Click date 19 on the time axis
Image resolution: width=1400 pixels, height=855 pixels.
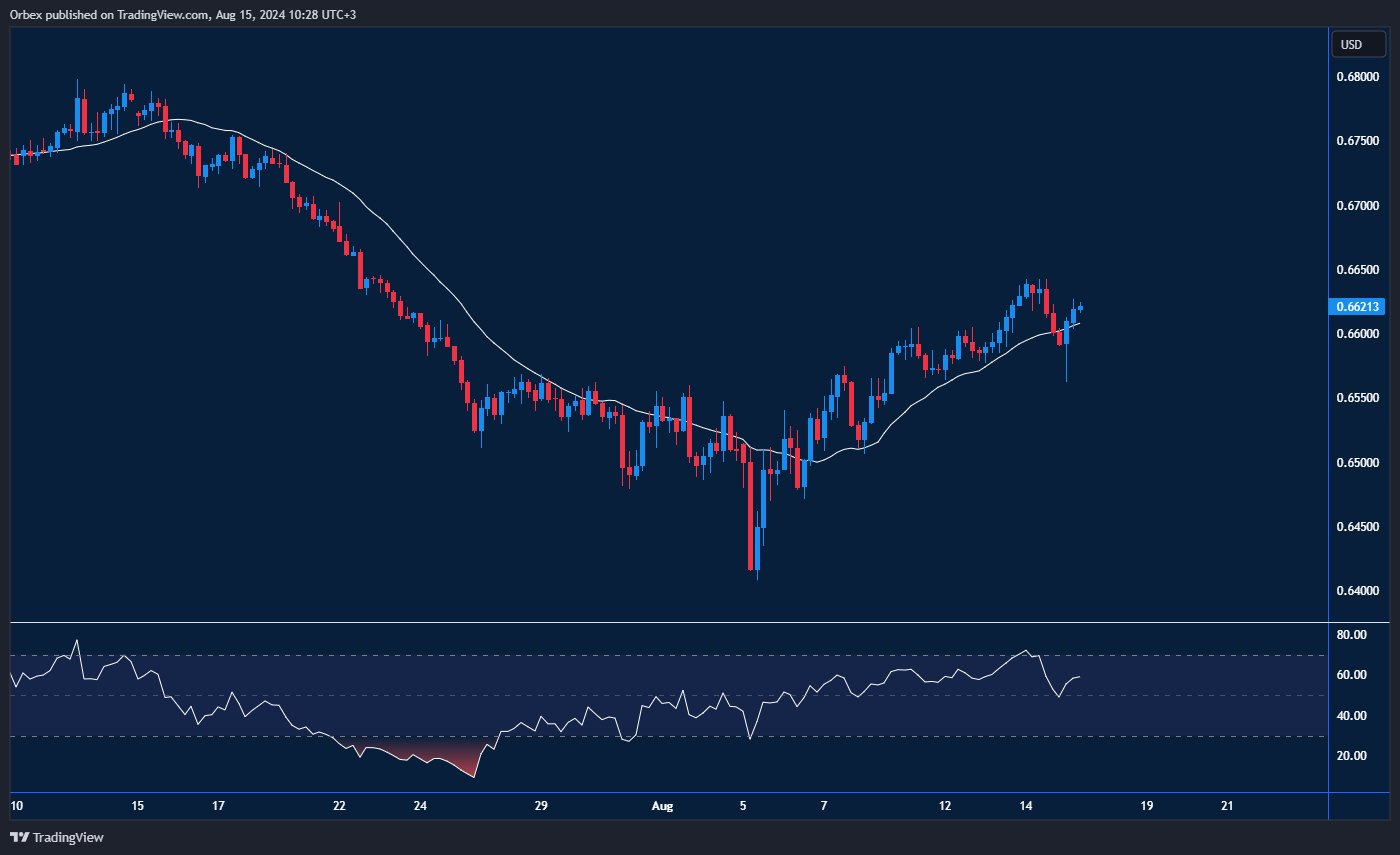coord(1146,805)
